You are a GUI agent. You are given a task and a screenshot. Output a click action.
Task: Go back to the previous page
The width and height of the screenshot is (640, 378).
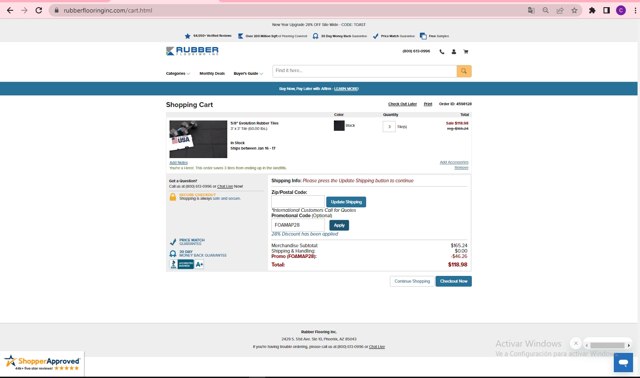(10, 10)
